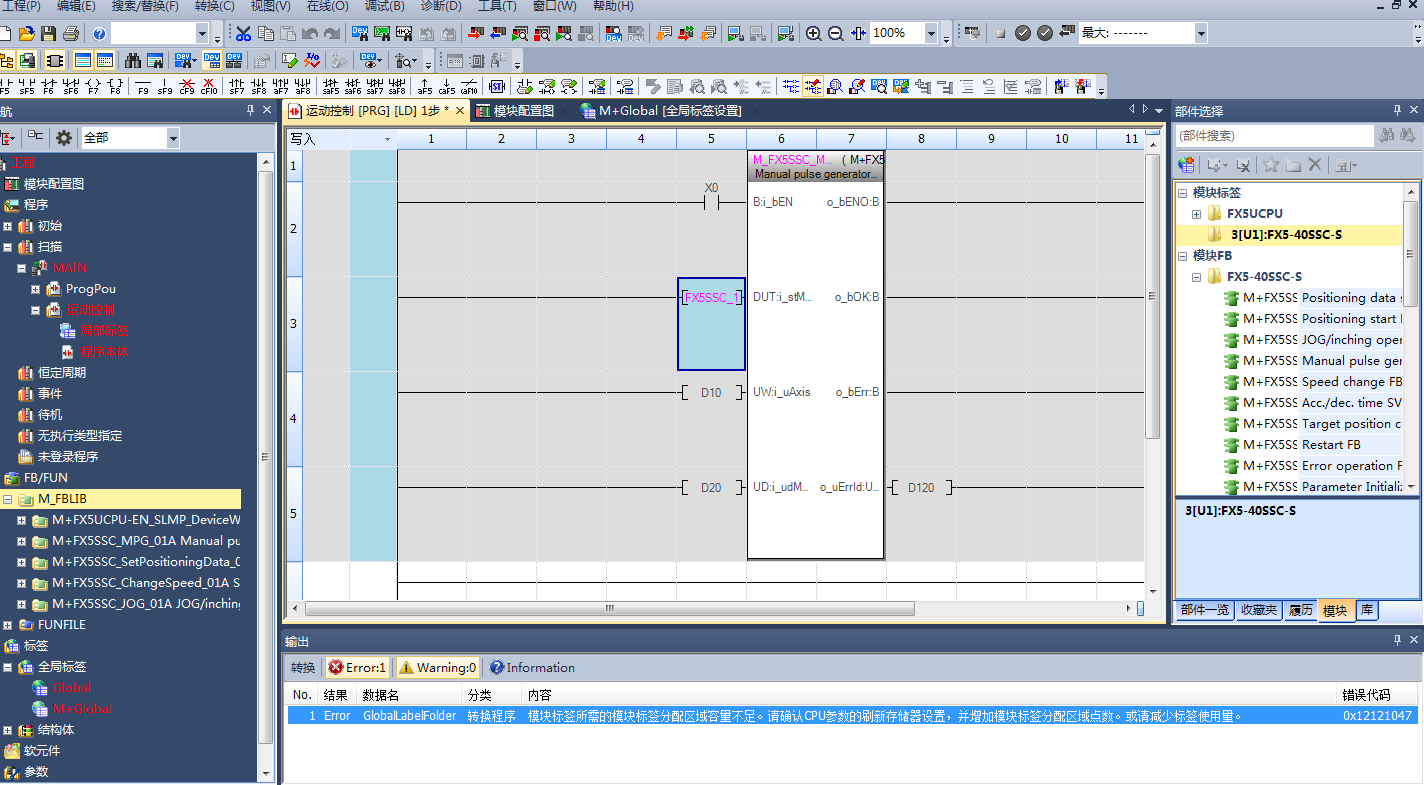Click the navigation panel gear settings icon
Image resolution: width=1424 pixels, height=785 pixels.
(x=64, y=138)
